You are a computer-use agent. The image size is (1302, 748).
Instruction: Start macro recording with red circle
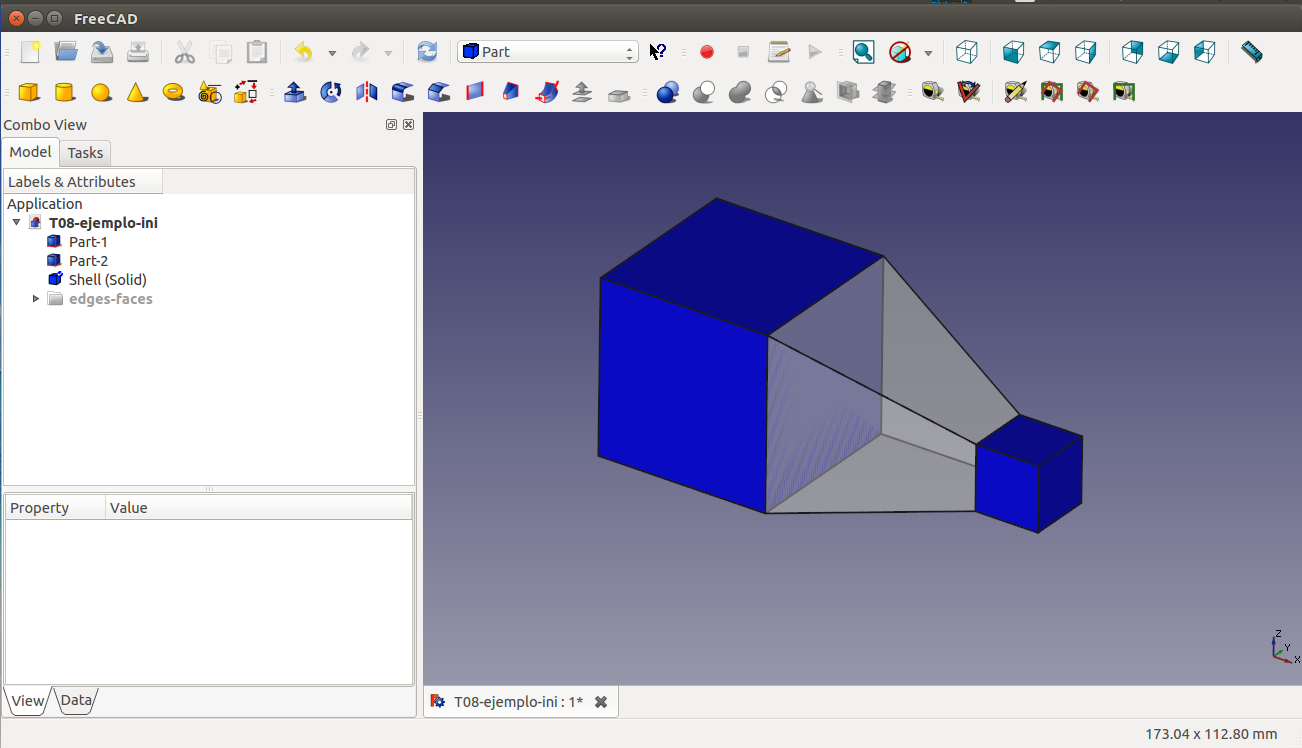coord(707,52)
